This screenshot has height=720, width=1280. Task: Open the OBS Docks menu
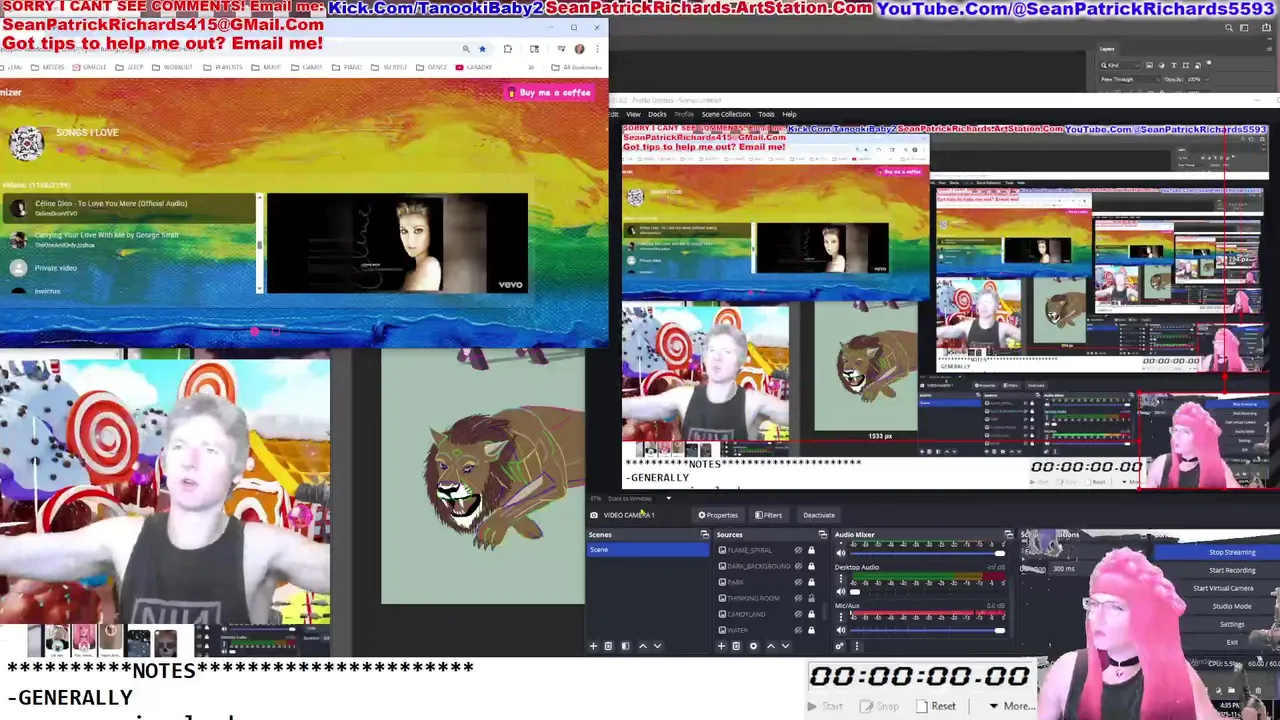(x=657, y=114)
